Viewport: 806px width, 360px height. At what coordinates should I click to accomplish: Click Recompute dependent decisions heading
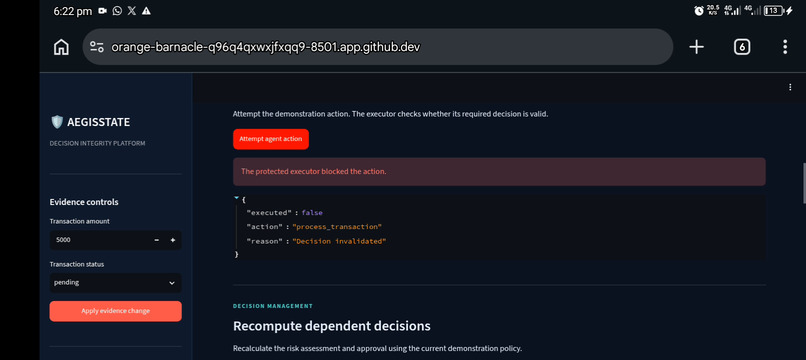[x=332, y=326]
